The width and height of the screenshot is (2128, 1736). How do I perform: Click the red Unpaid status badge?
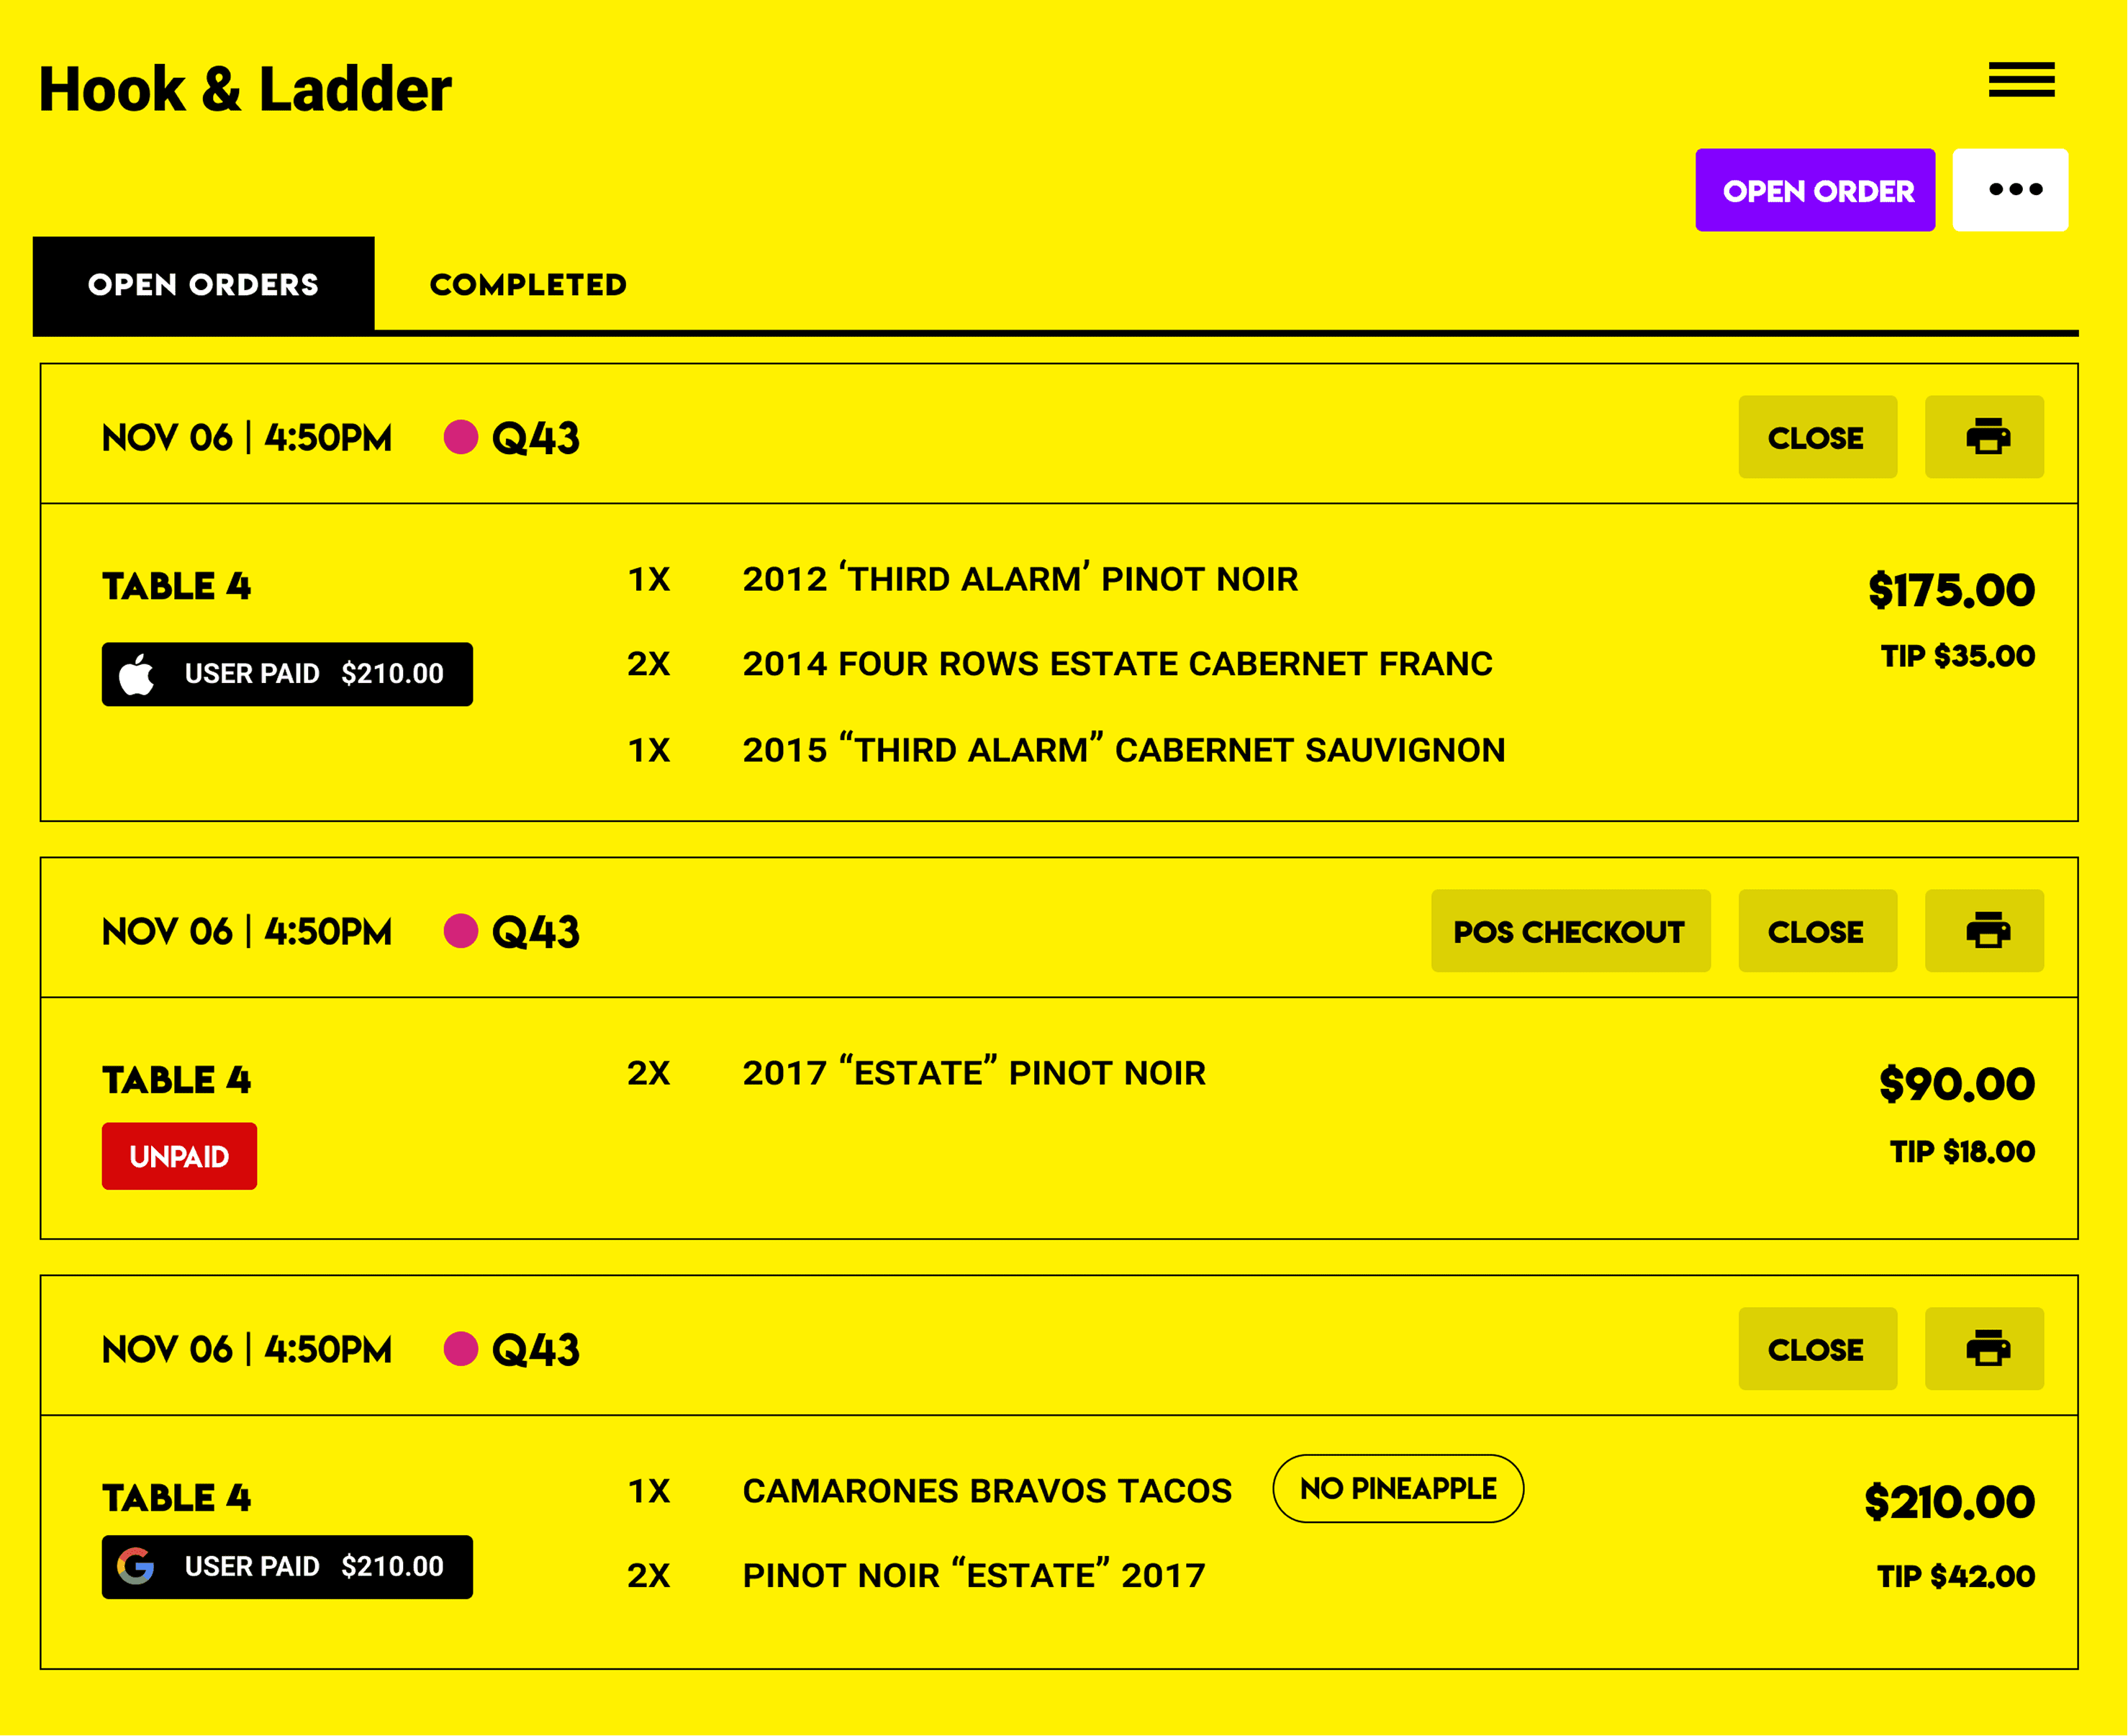180,1157
